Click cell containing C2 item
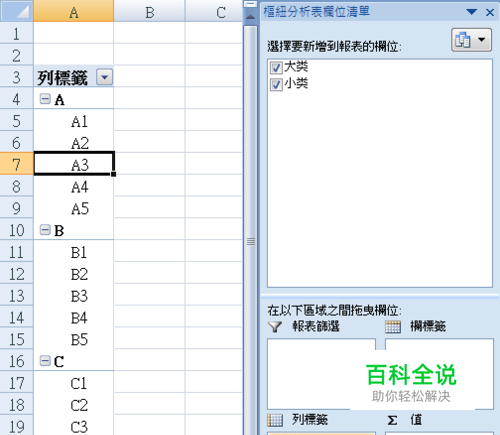Viewport: 500px width, 435px height. click(x=73, y=404)
